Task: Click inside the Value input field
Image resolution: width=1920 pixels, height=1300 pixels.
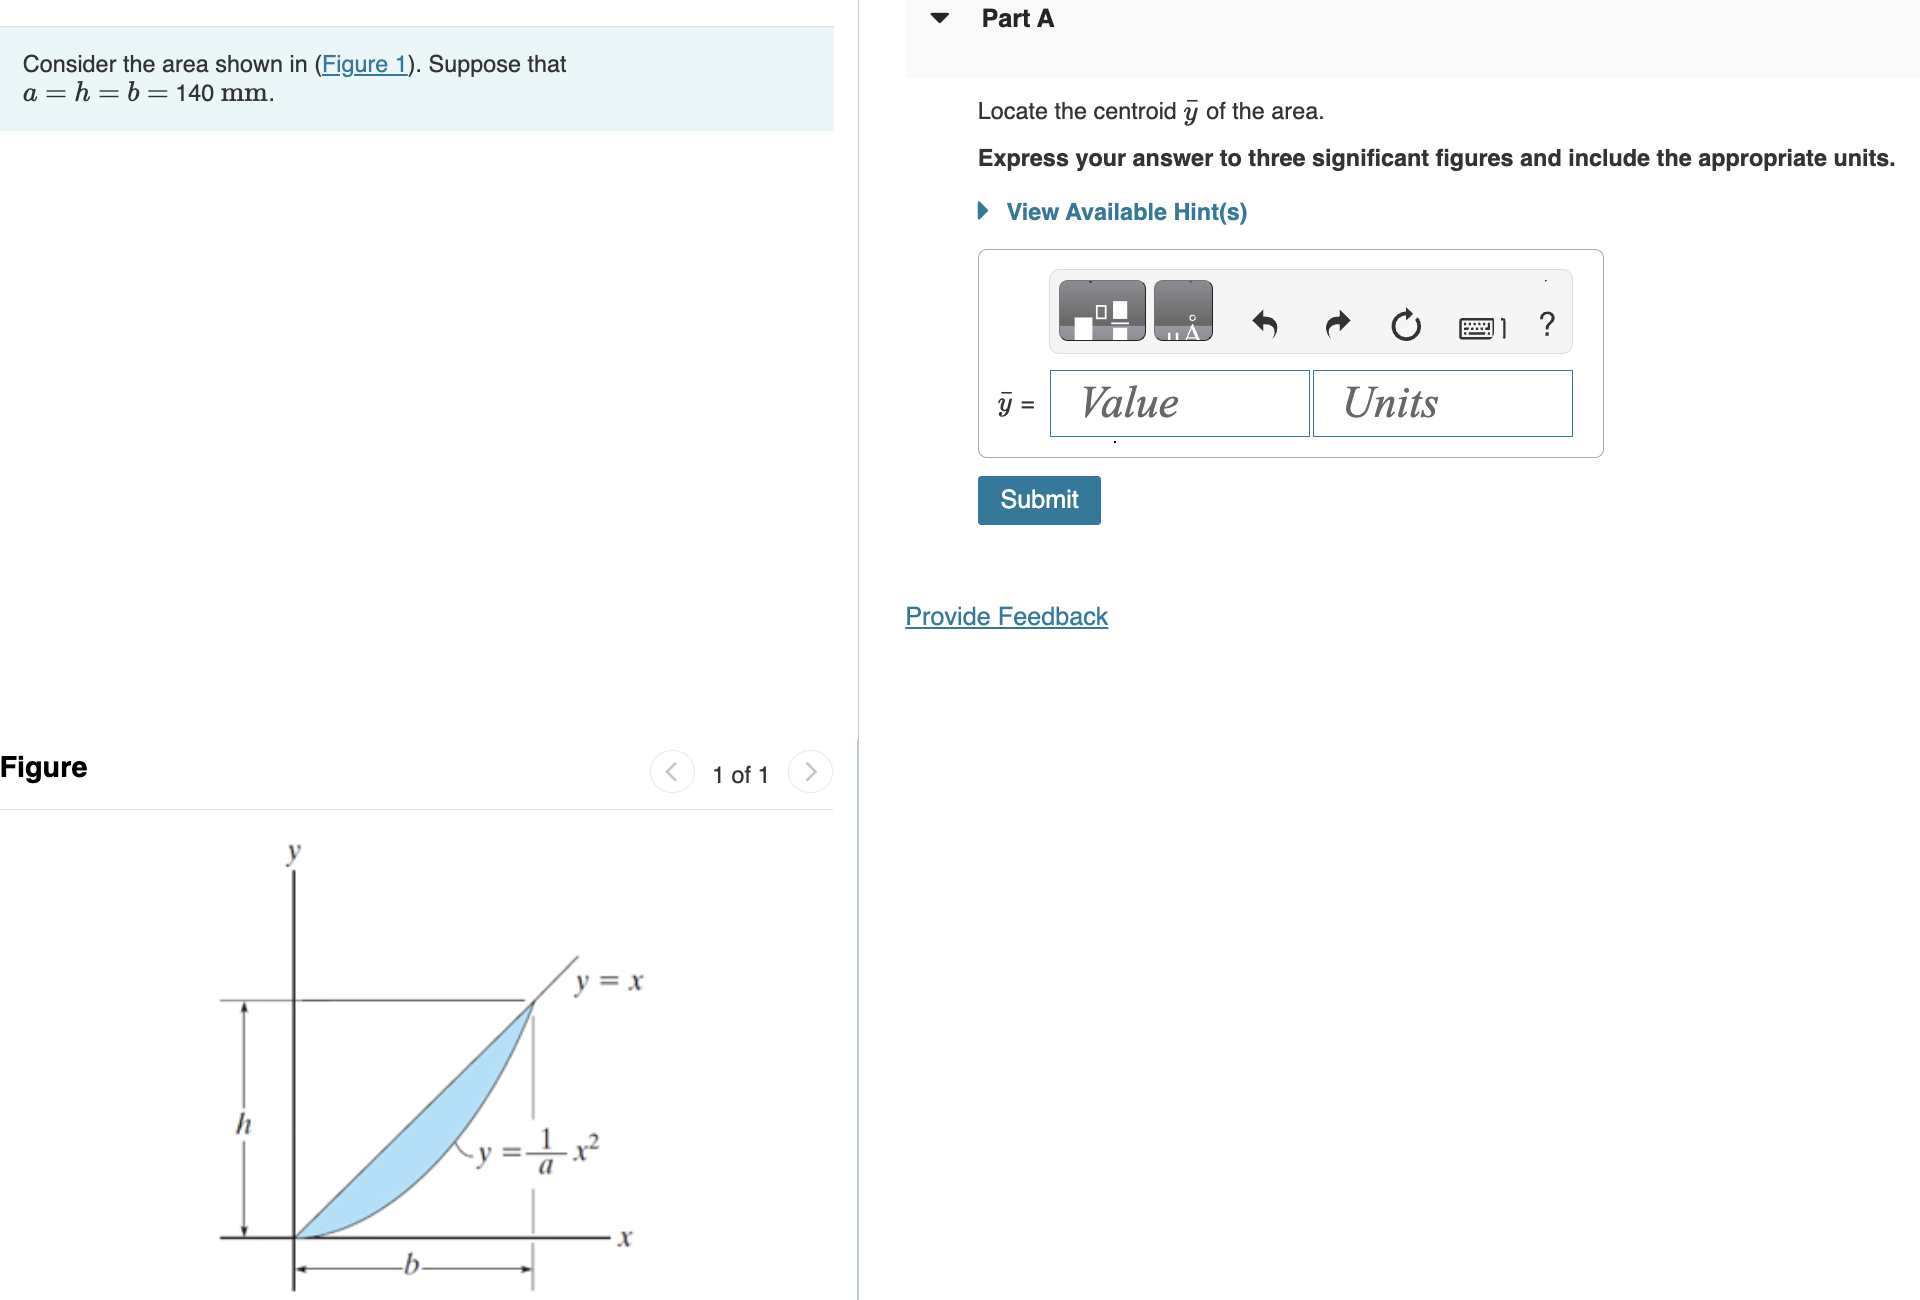Action: tap(1178, 403)
